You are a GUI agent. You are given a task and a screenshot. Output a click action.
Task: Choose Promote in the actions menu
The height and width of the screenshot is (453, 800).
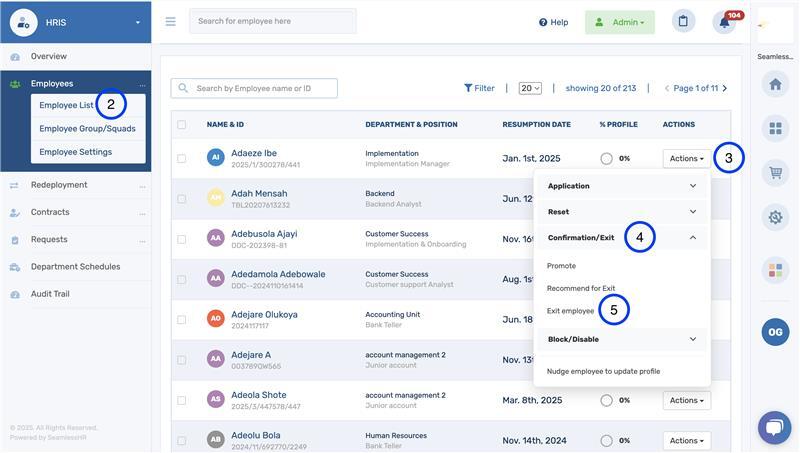(561, 266)
